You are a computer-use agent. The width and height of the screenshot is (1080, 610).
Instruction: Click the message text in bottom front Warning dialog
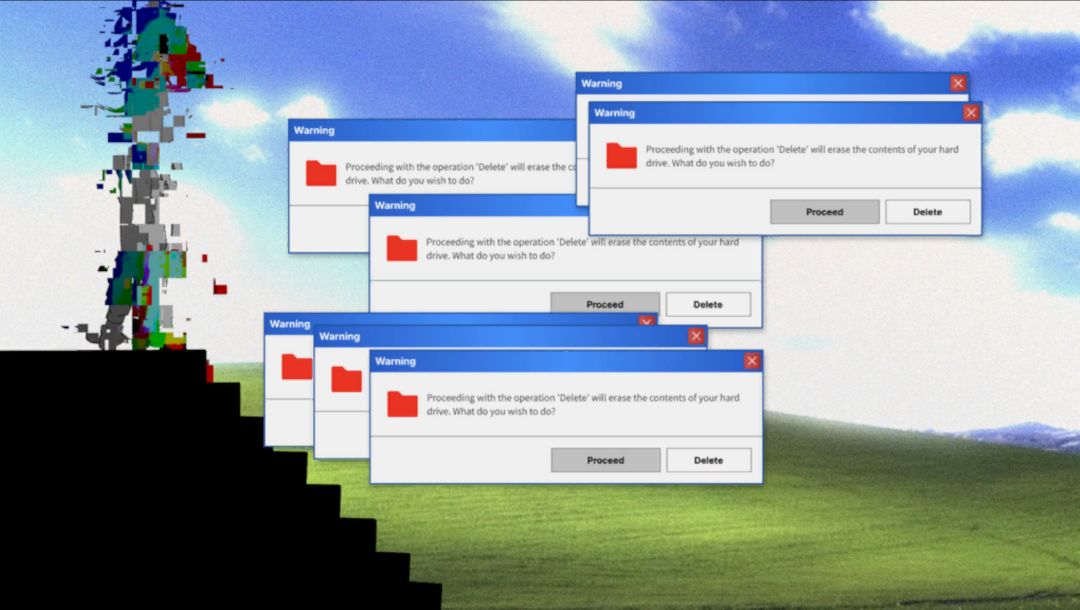[x=583, y=404]
